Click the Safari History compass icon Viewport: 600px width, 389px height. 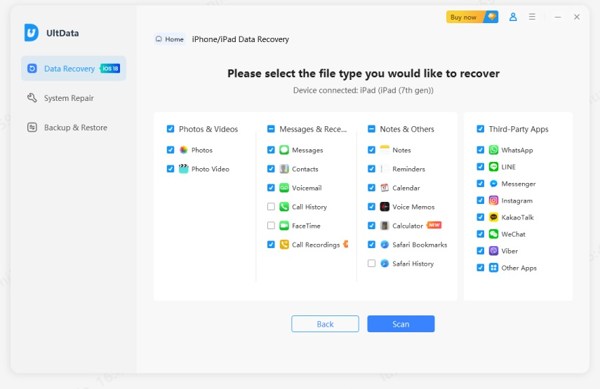pos(385,263)
